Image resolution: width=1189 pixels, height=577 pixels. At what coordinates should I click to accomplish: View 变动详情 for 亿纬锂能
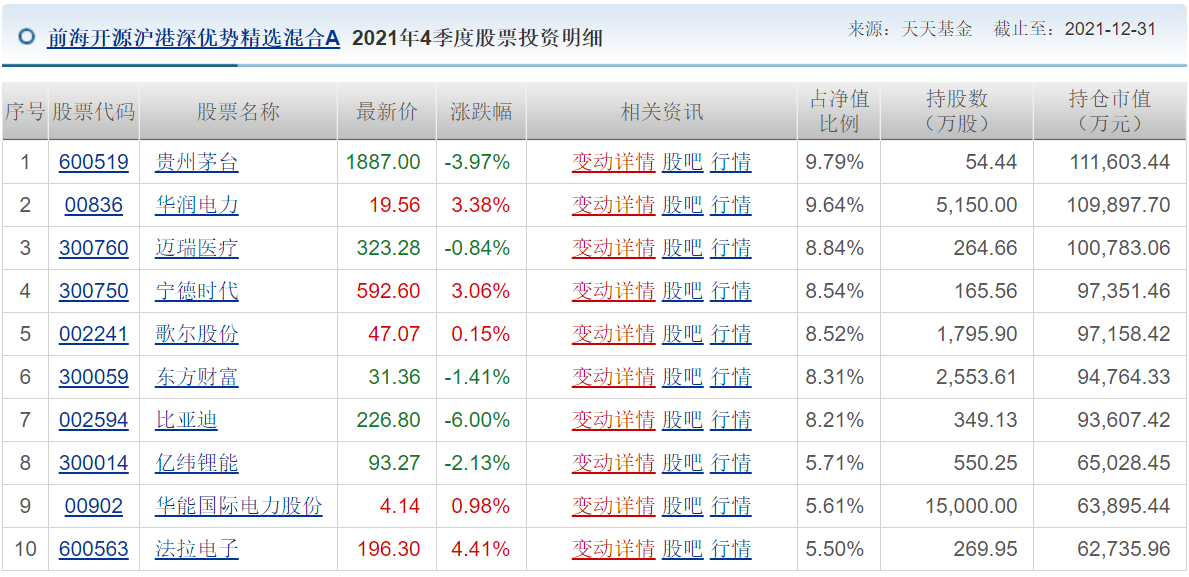(x=613, y=463)
